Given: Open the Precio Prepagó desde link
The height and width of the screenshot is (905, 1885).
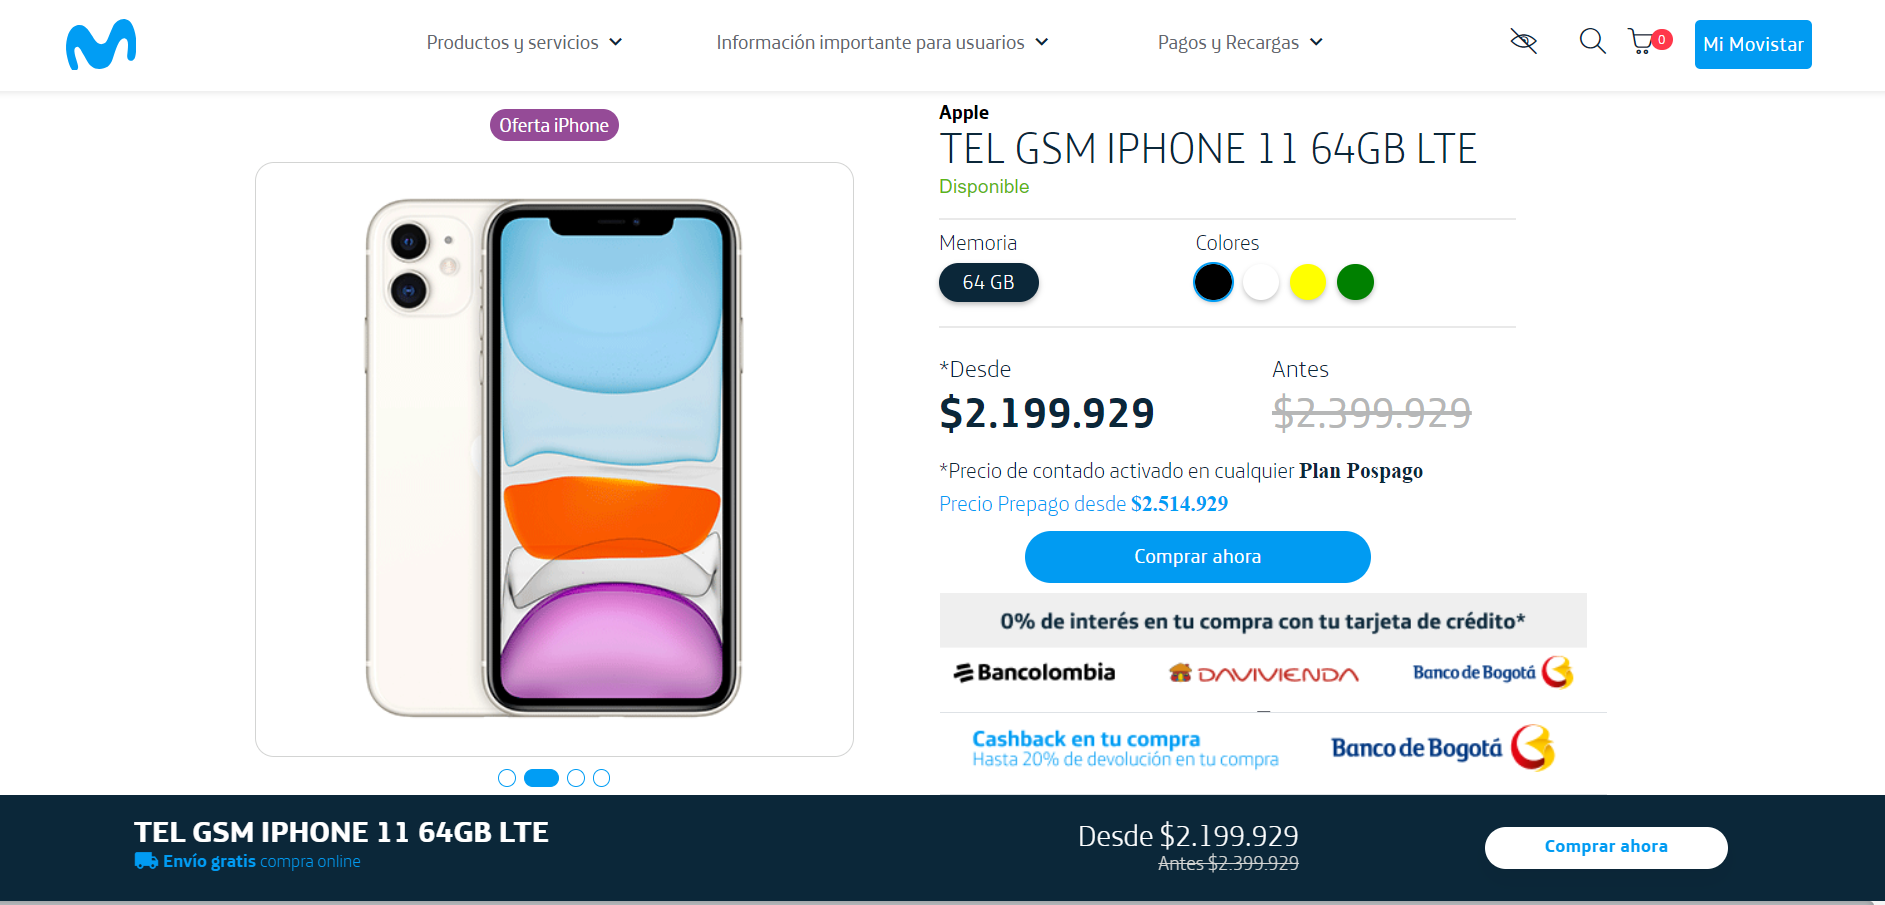Looking at the screenshot, I should click(1083, 504).
